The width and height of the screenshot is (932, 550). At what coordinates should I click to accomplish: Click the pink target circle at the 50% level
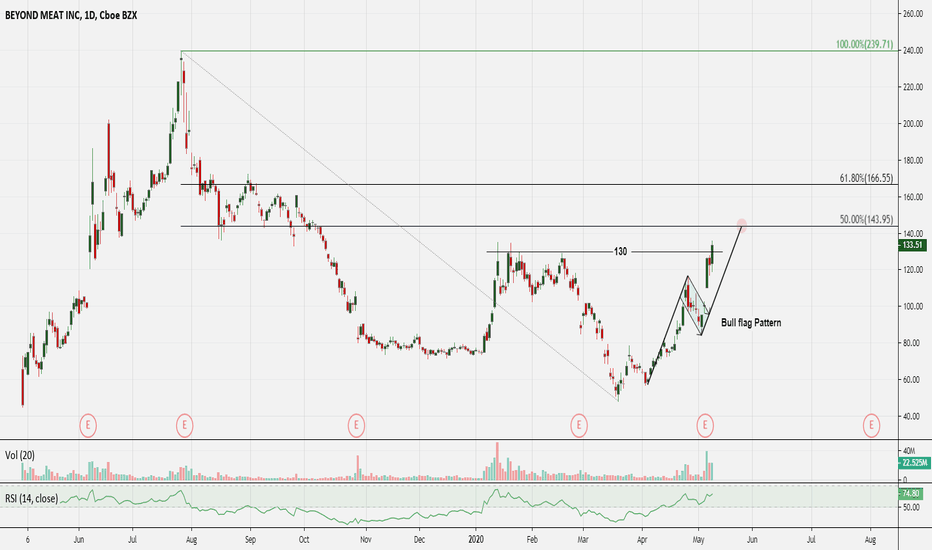[741, 225]
